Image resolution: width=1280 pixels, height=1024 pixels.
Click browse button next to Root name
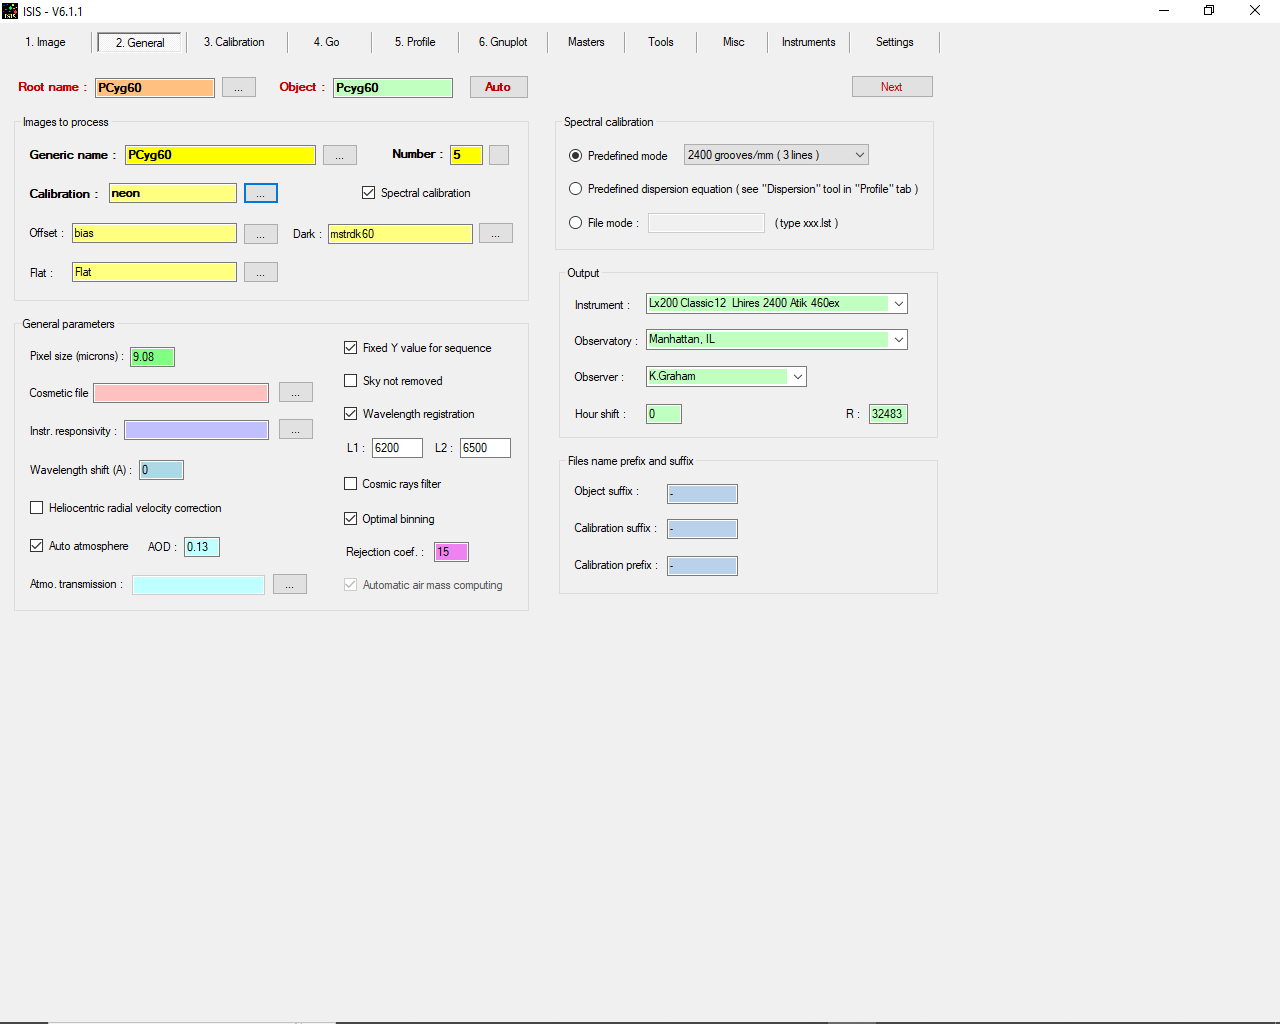tap(238, 88)
